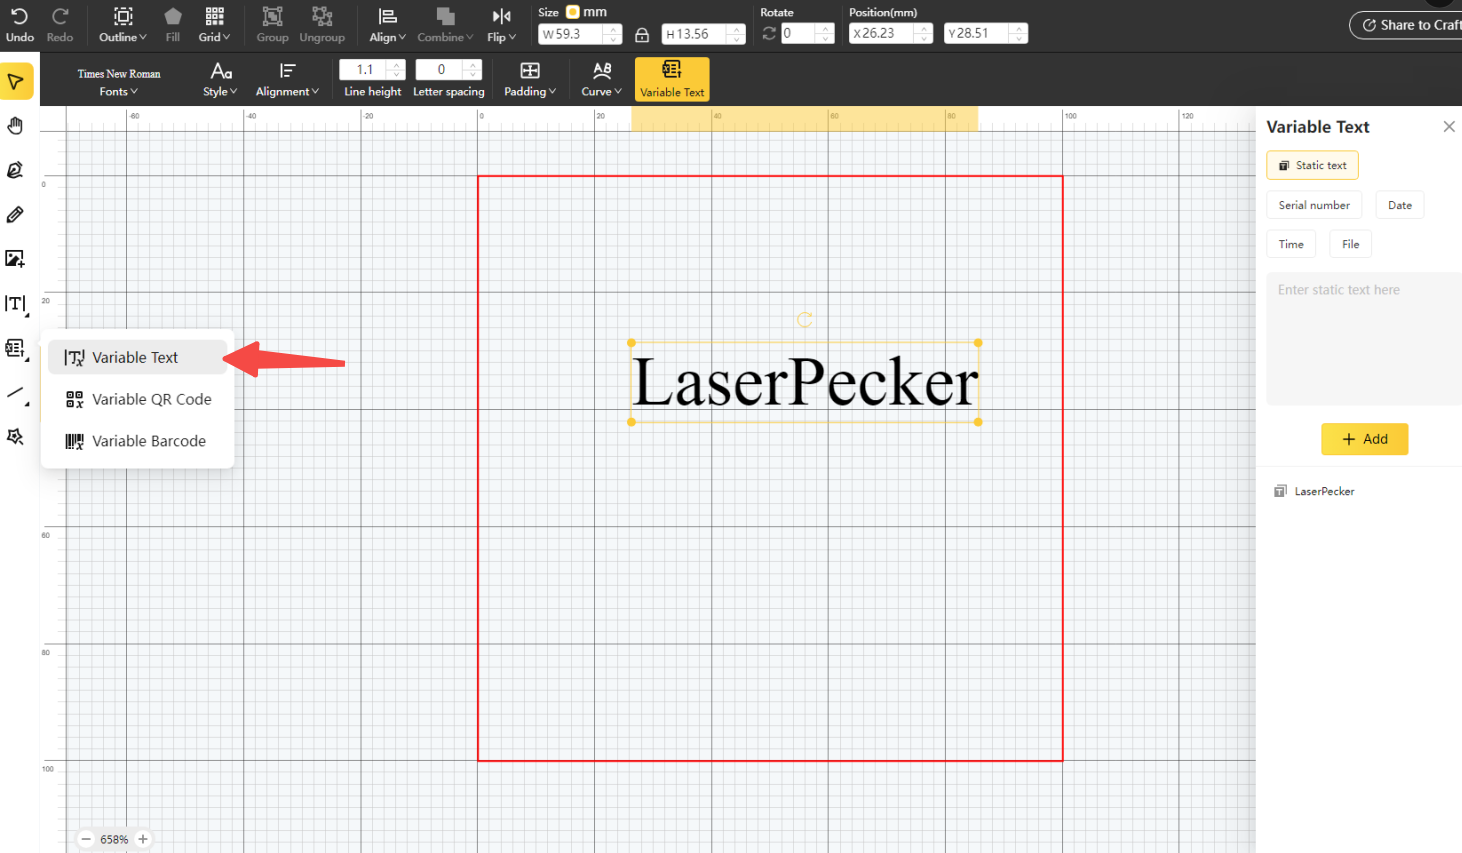Click the rotate icon beside the Rotate field
Image resolution: width=1462 pixels, height=853 pixels.
[x=769, y=33]
